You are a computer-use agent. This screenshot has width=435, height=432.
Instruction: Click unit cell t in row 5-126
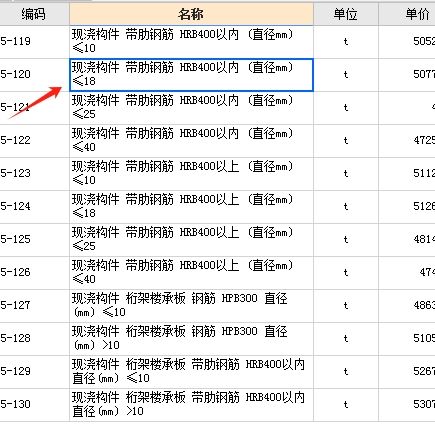click(x=346, y=273)
